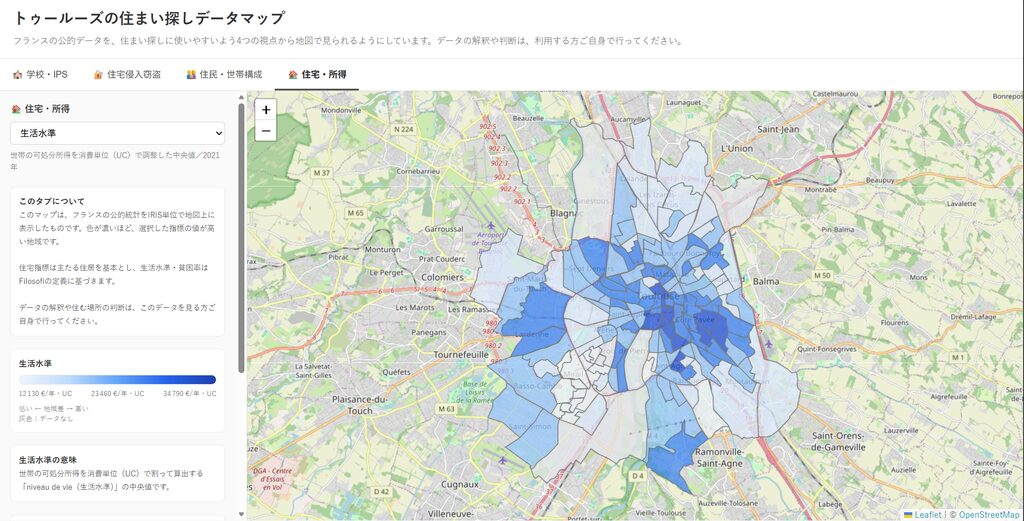Open the OpenStreetMap attribution link
The image size is (1024, 521).
pyautogui.click(x=991, y=515)
